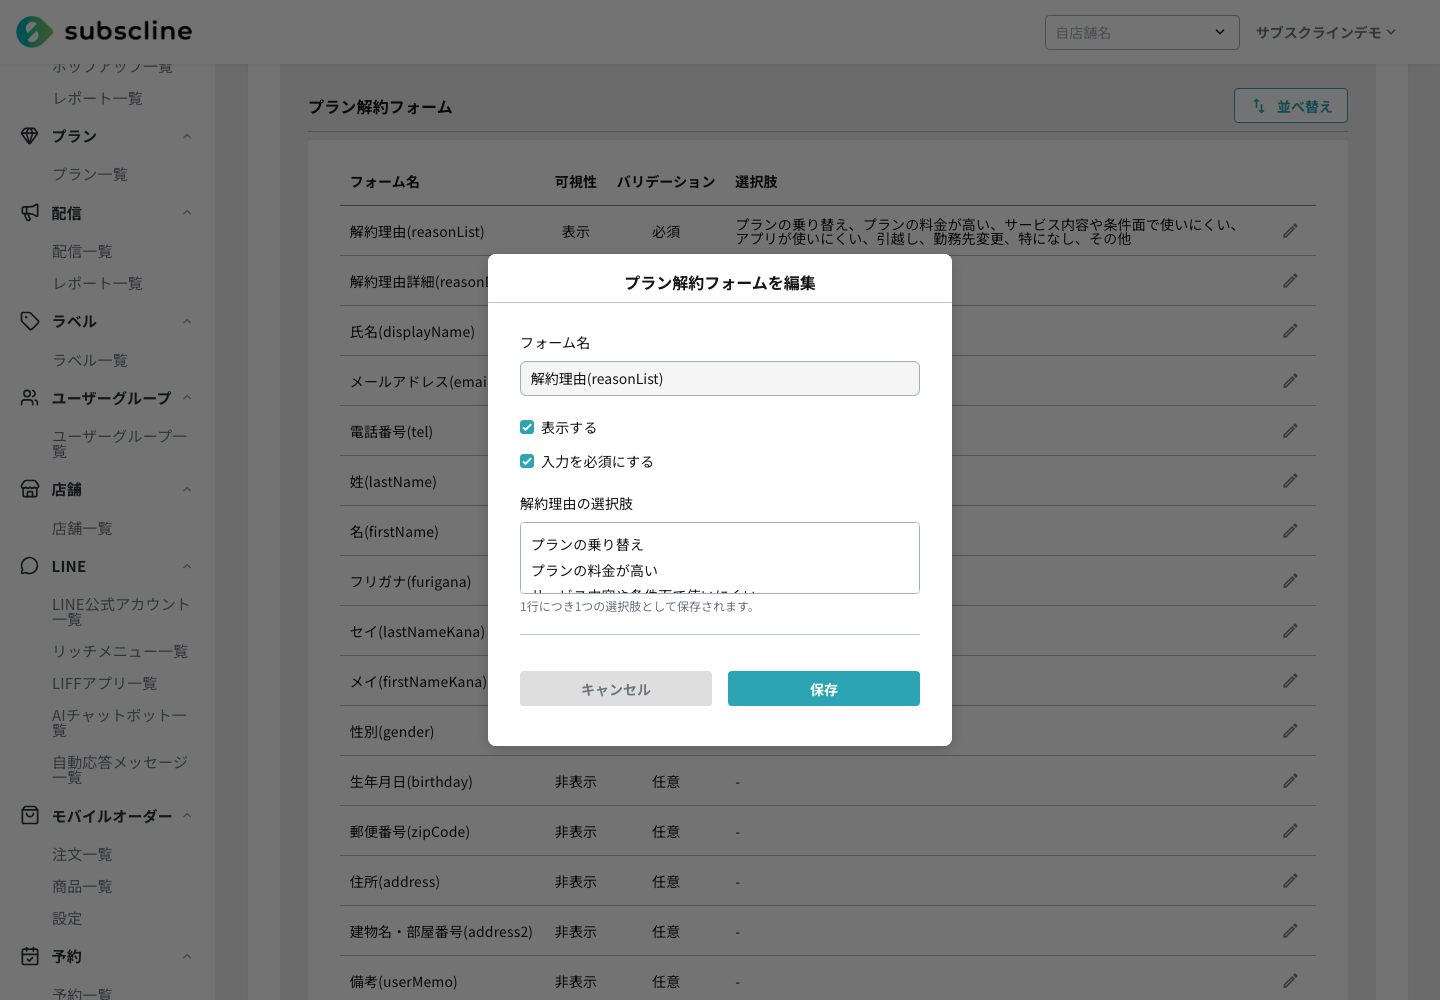Open 店舗一覧 in sidebar

(x=82, y=528)
